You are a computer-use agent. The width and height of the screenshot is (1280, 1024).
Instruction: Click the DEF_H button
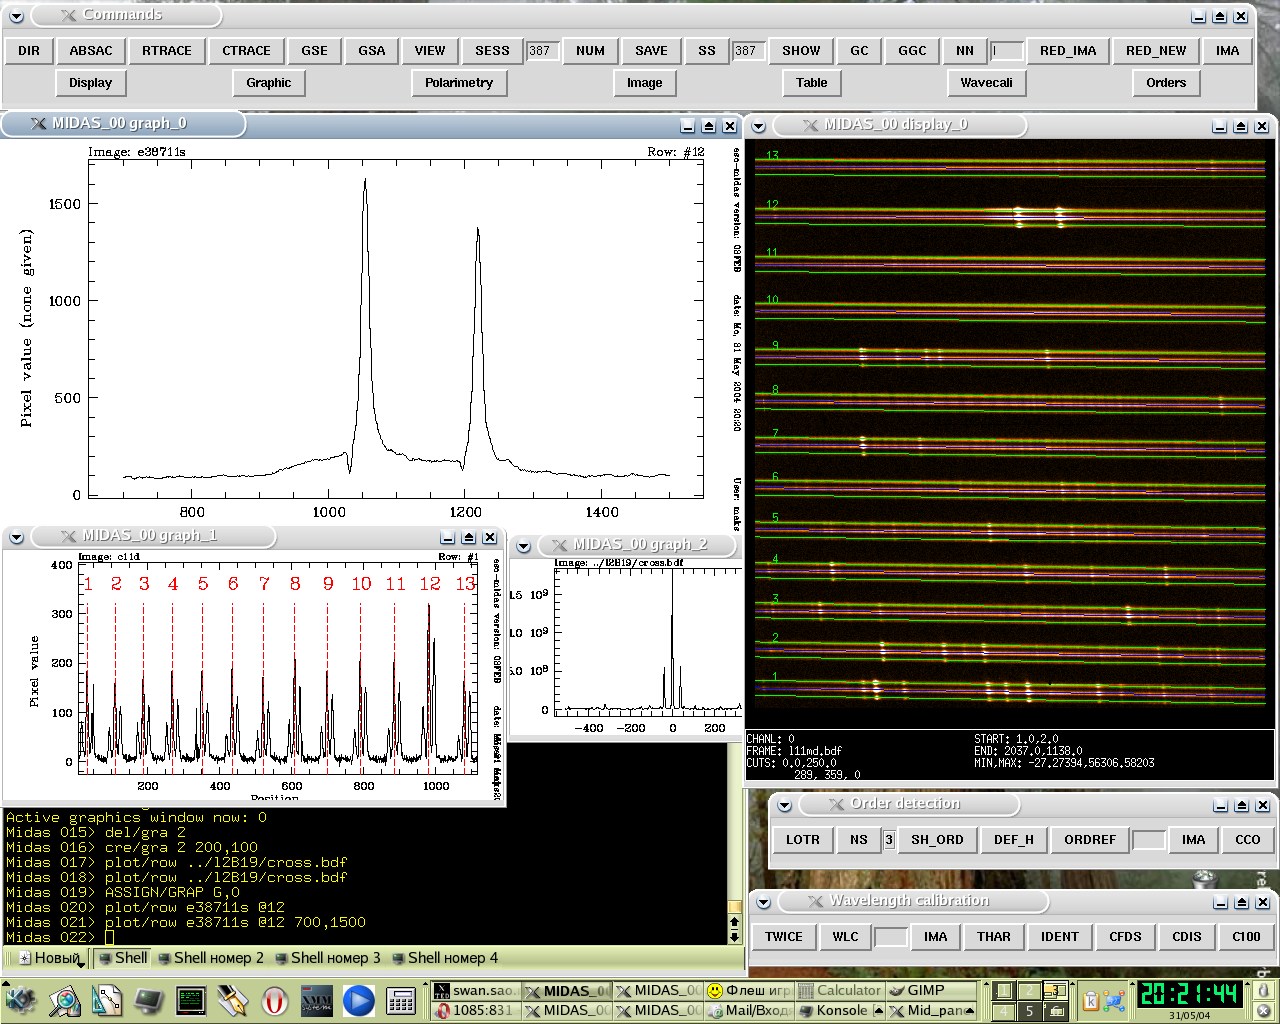[1014, 840]
